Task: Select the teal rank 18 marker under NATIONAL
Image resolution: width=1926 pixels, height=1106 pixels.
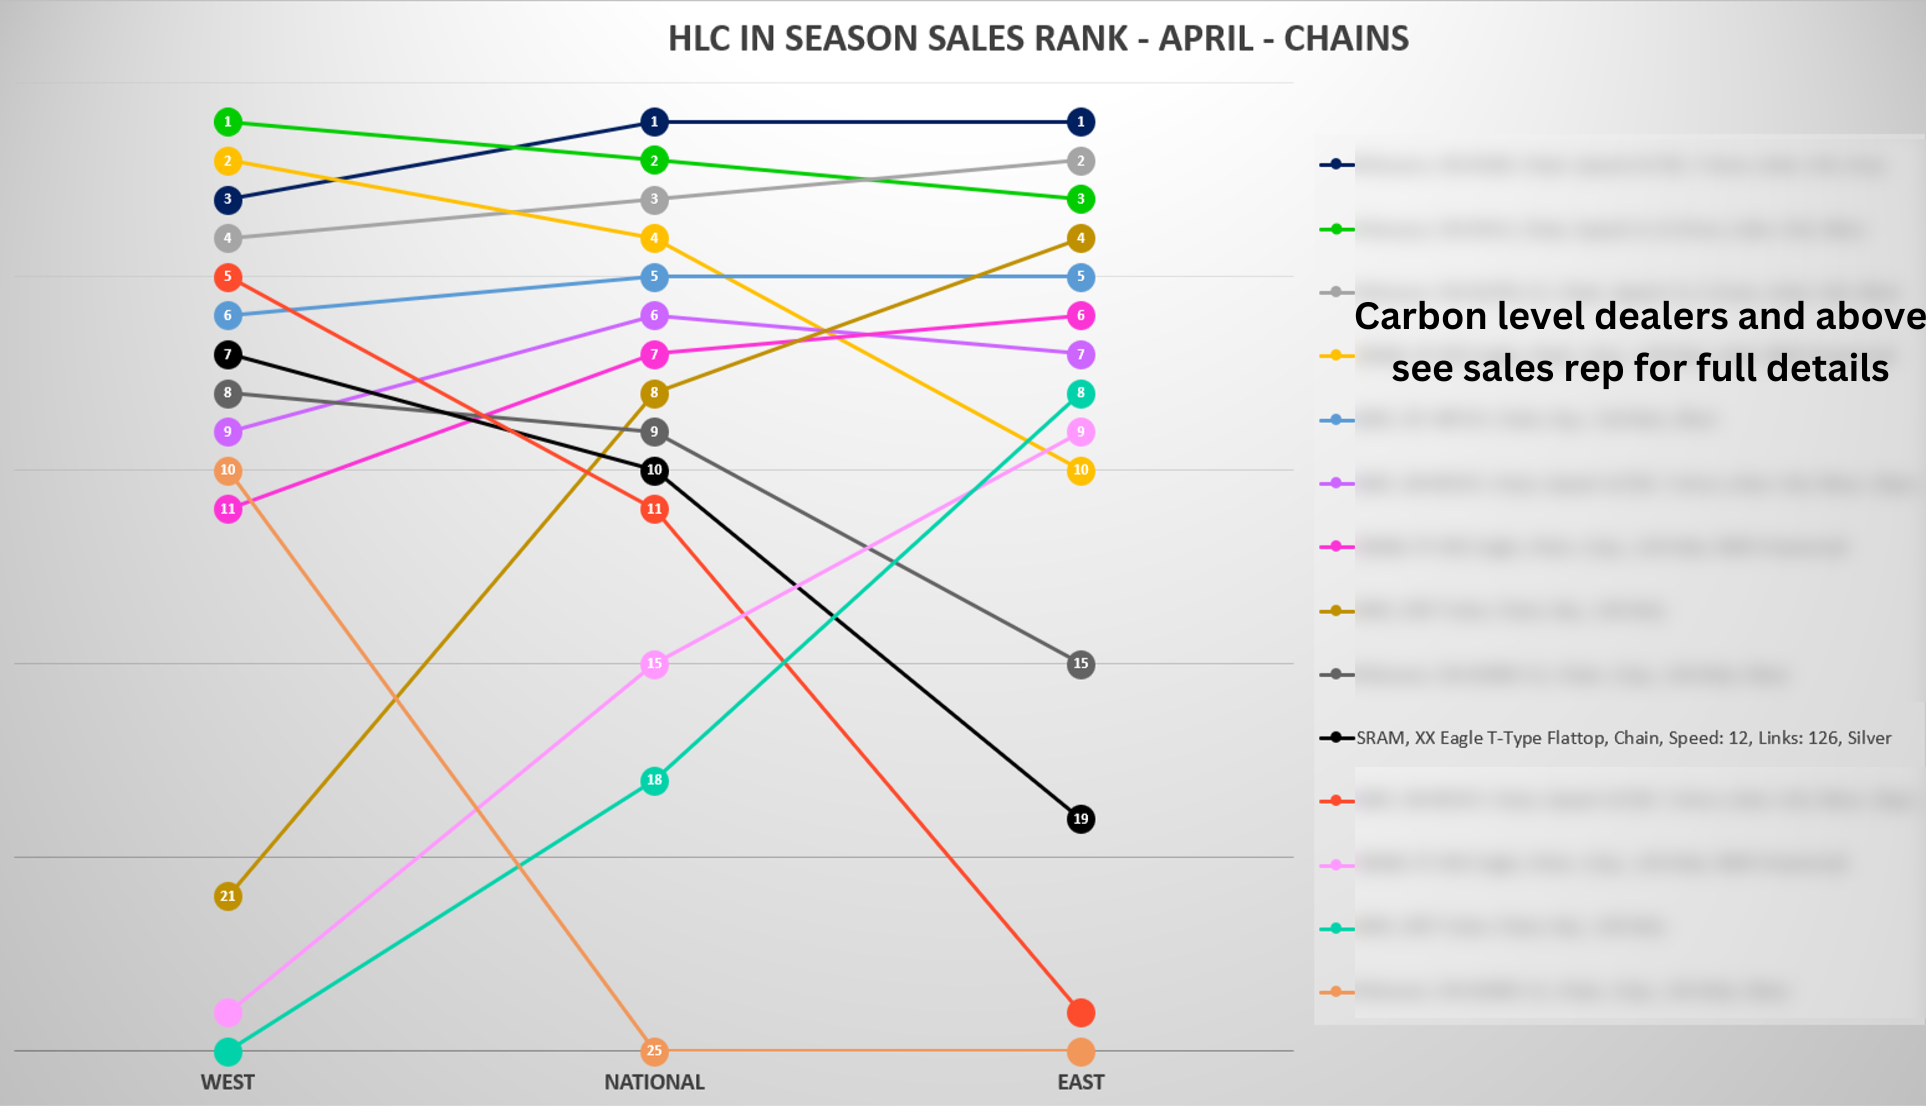Action: (654, 780)
